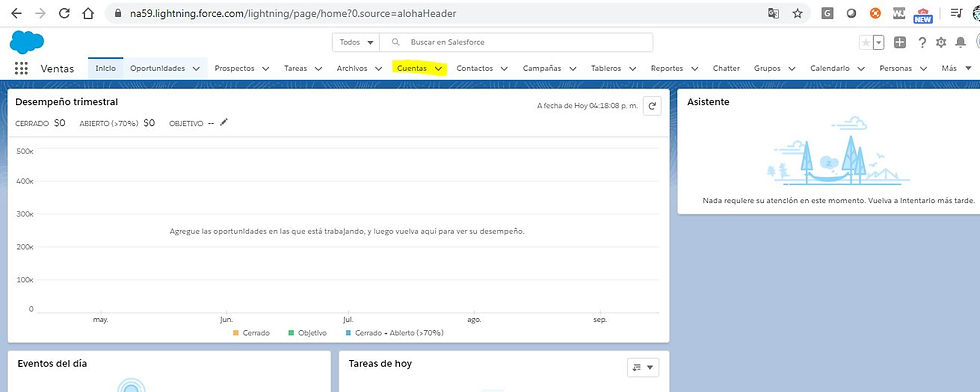980x392 pixels.
Task: Switch to the Chatter tab
Action: 726,68
